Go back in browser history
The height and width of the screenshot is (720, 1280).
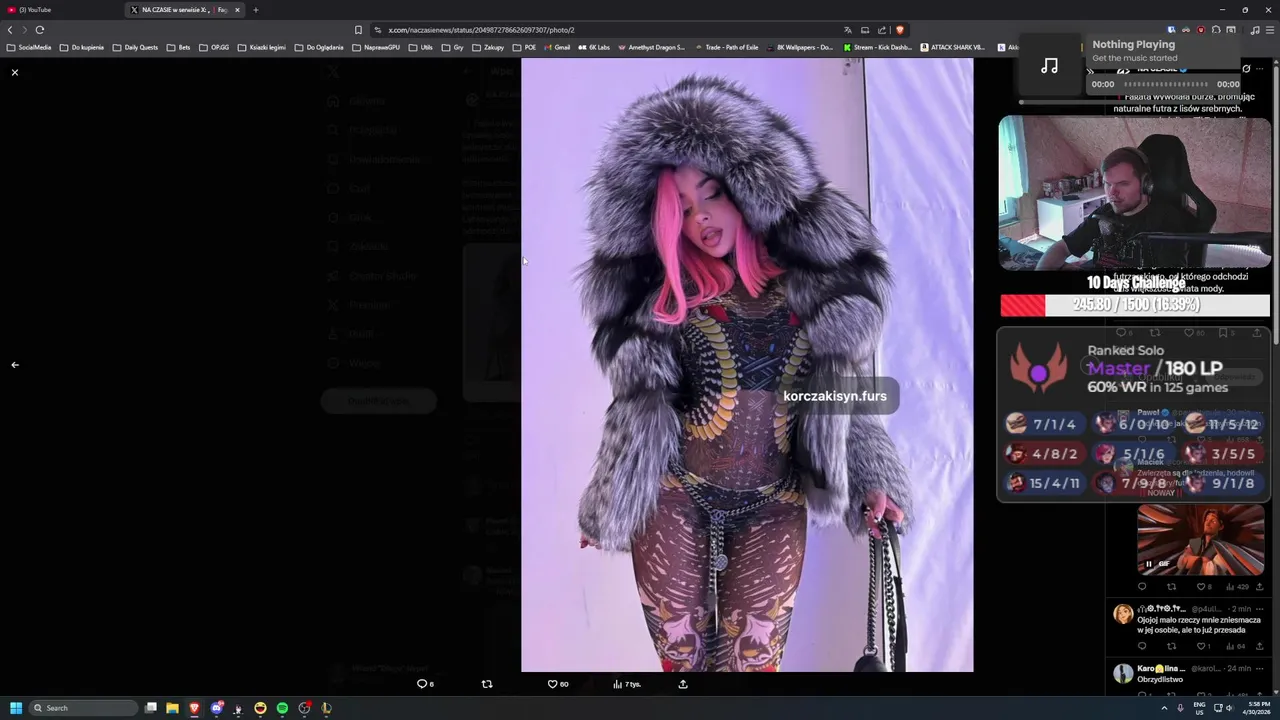[x=10, y=30]
